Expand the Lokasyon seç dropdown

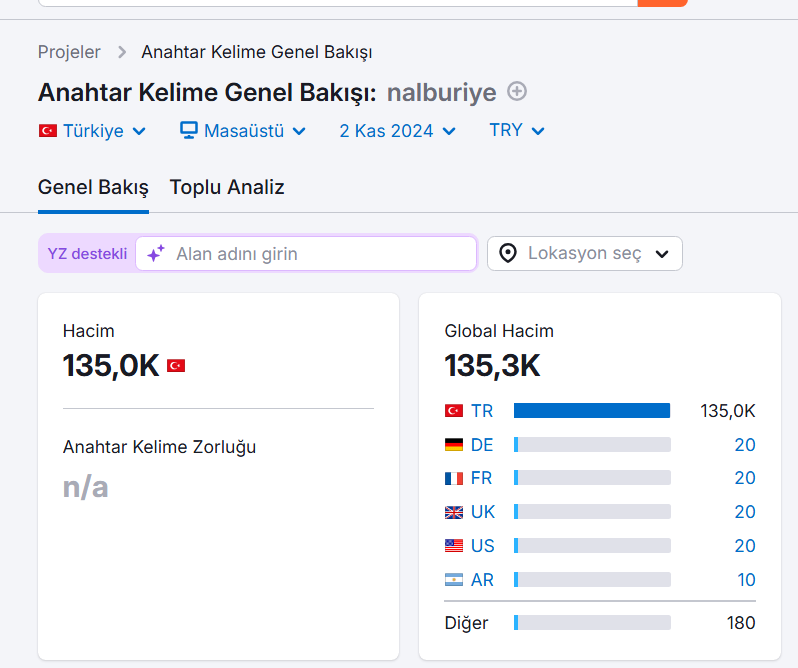(x=585, y=253)
